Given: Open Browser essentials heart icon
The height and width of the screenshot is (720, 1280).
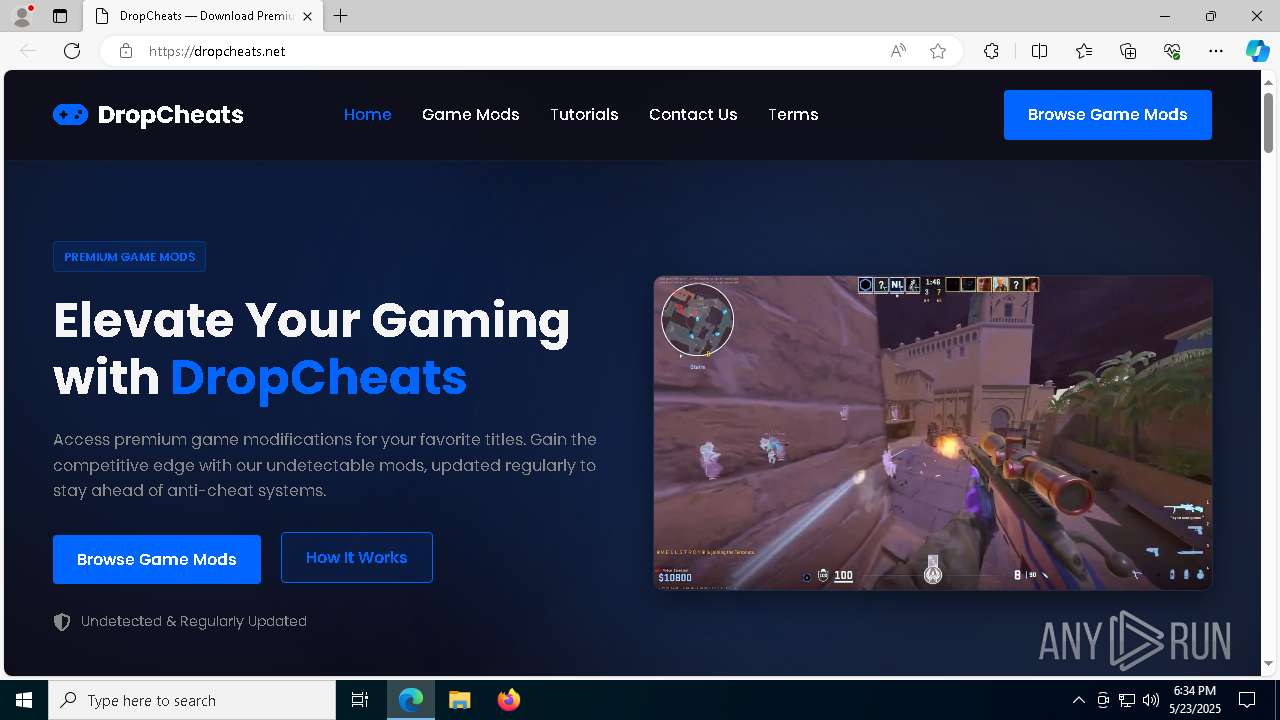Looking at the screenshot, I should click(1172, 51).
